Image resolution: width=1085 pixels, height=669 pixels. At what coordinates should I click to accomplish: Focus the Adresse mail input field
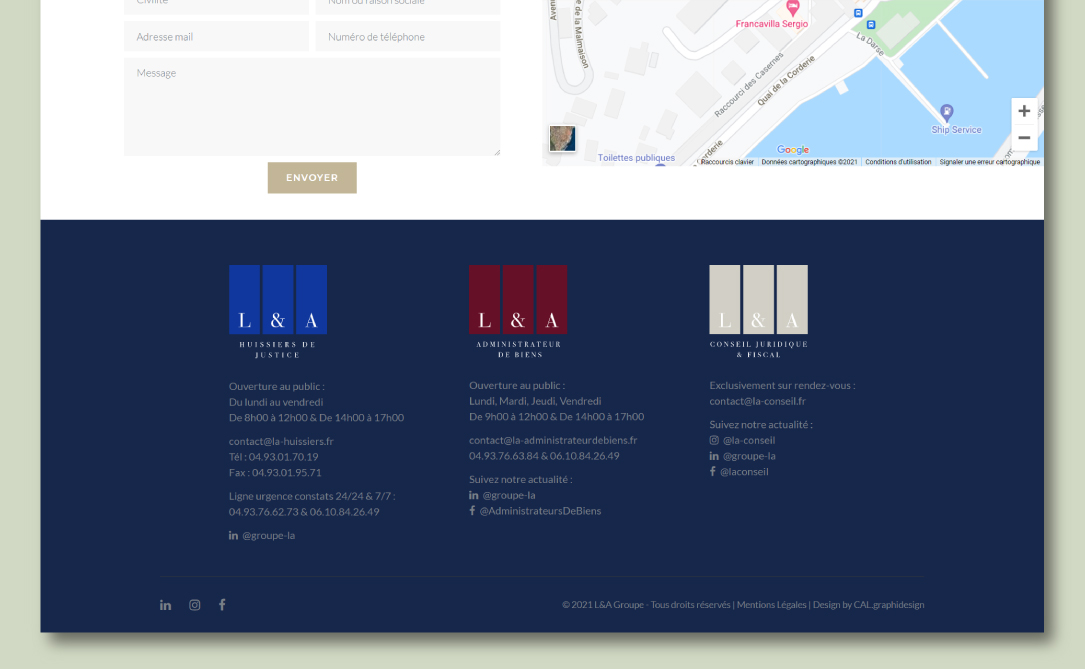[217, 37]
